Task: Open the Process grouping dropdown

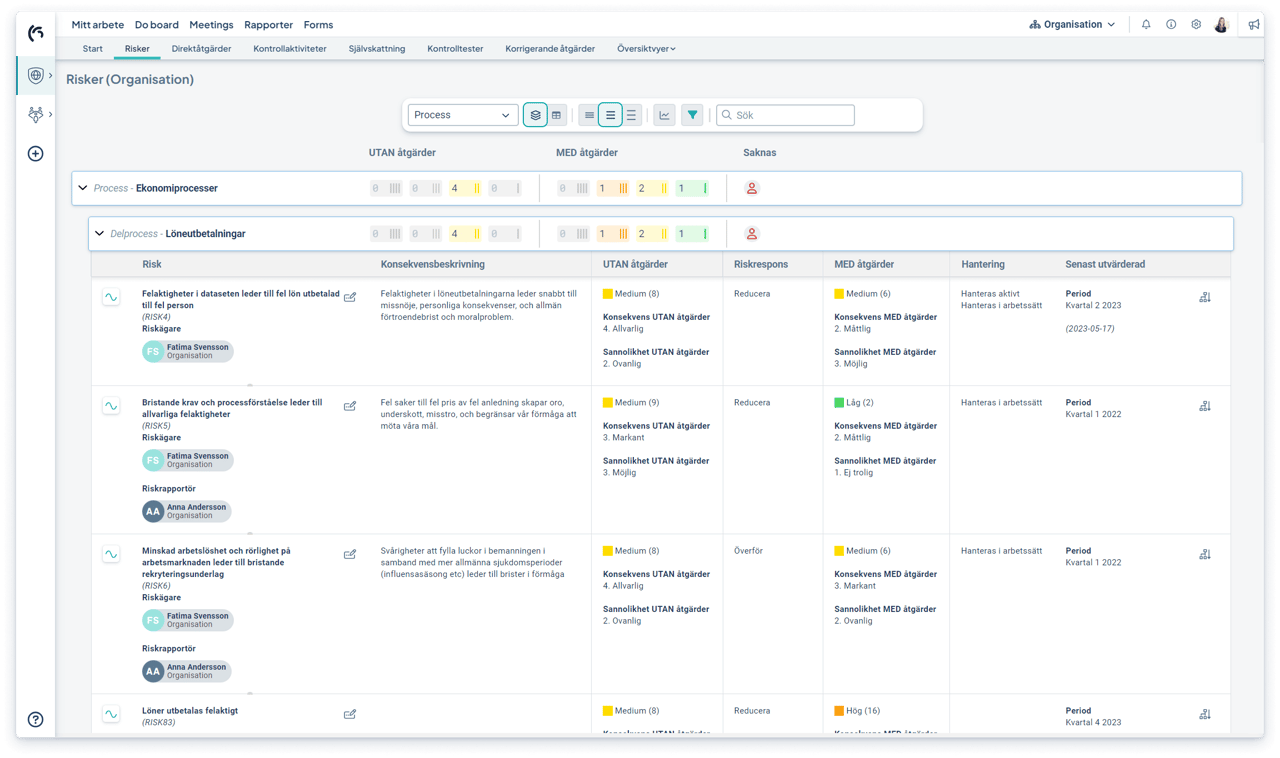Action: [462, 115]
